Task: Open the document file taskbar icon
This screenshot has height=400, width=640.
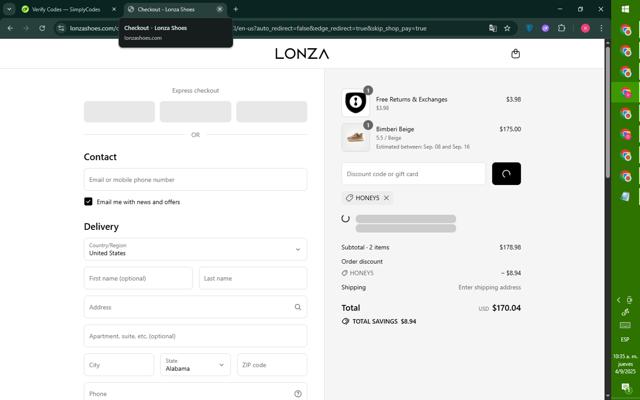Action: (x=626, y=197)
